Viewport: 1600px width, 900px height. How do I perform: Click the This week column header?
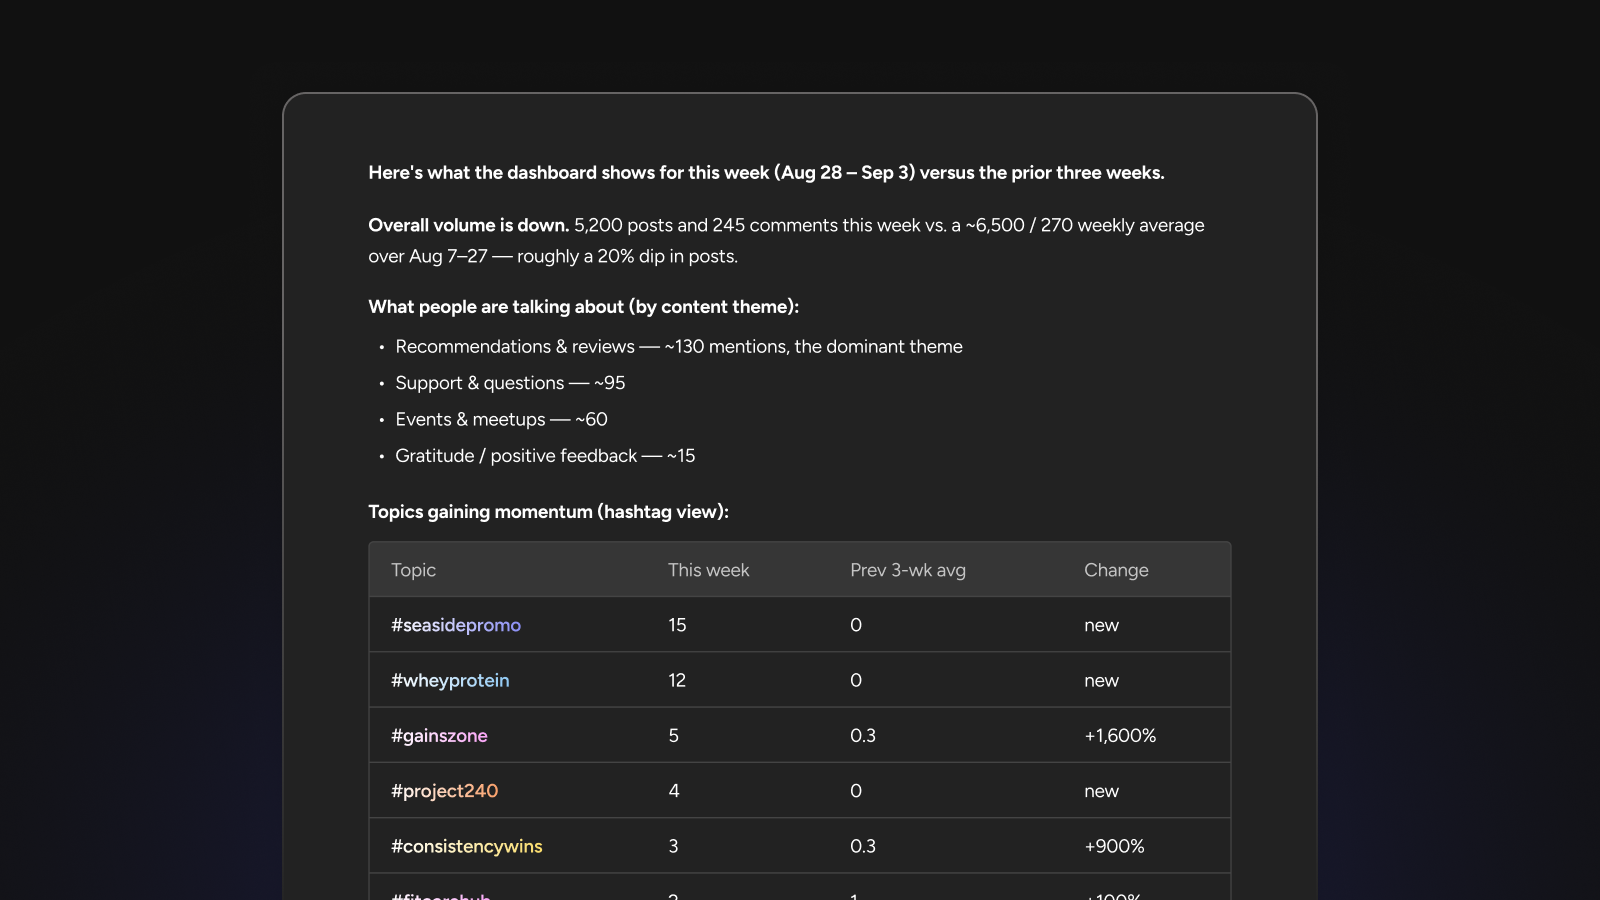708,570
